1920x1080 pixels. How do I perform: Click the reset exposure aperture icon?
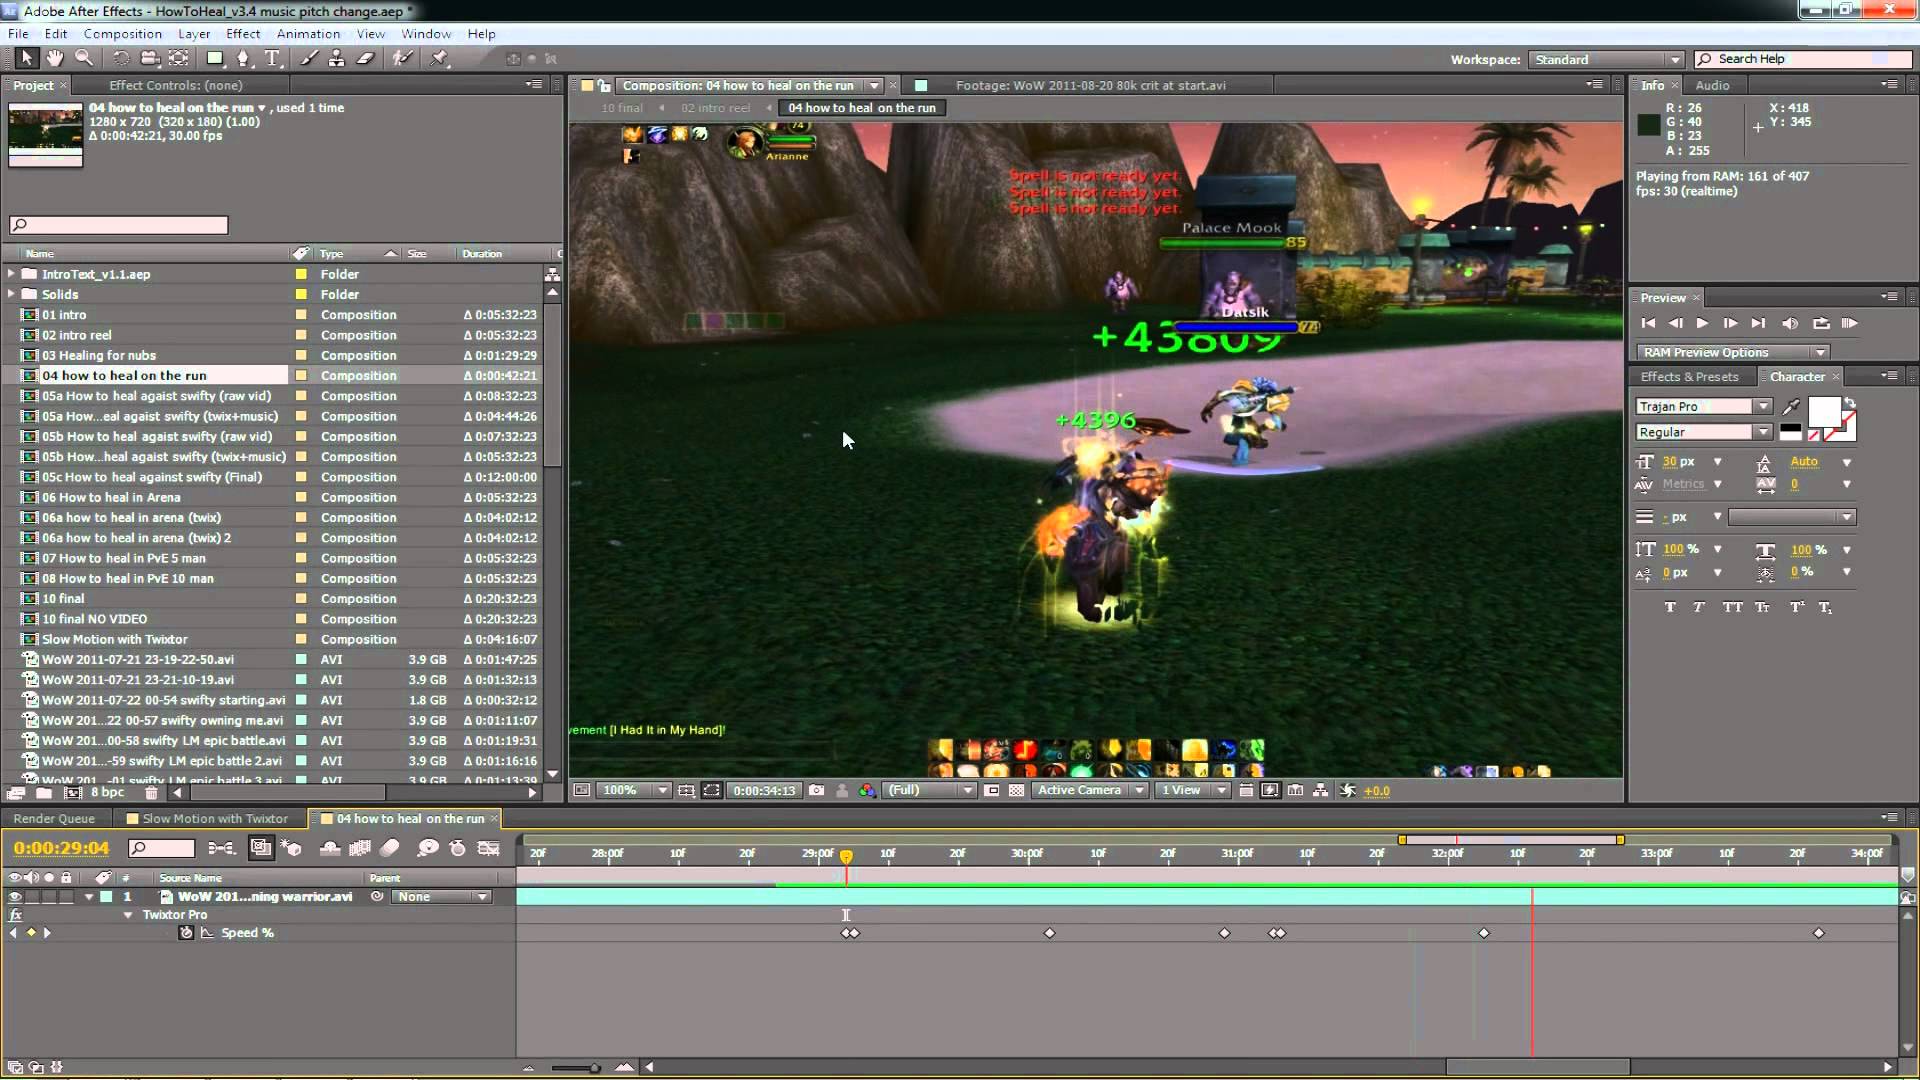coord(1348,790)
